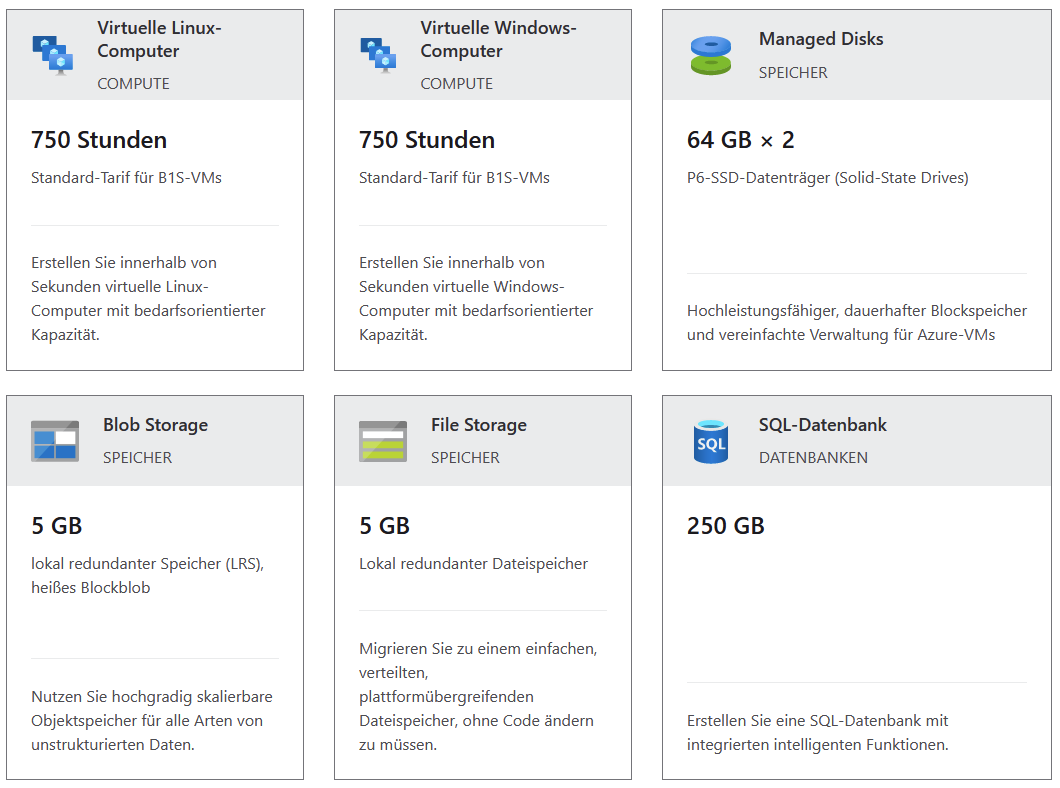Click the File Storage icon
1060x788 pixels.
coord(383,440)
